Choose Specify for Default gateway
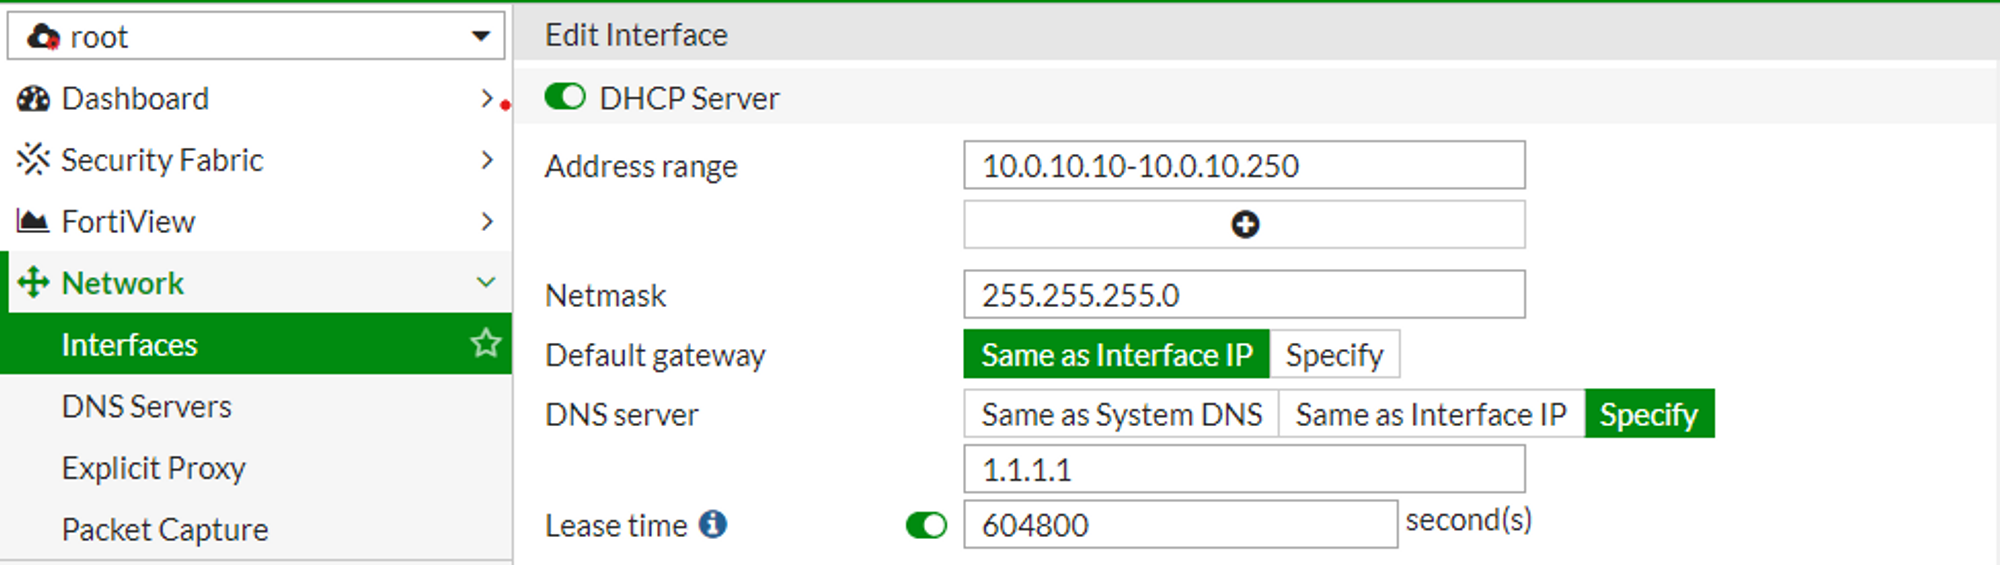 [x=1334, y=355]
